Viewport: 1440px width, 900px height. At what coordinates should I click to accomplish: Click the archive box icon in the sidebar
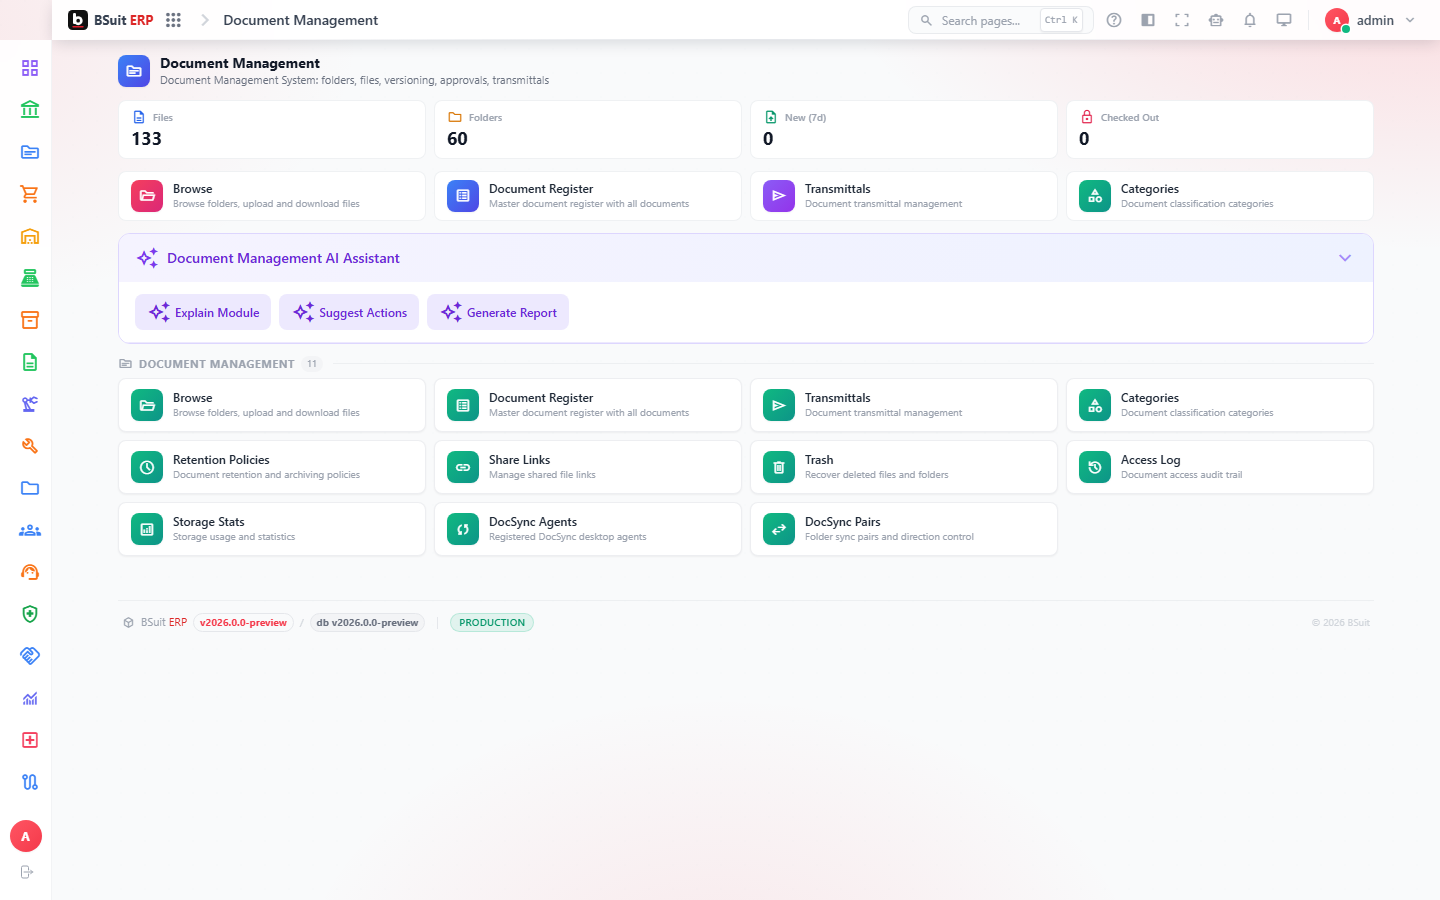point(30,320)
